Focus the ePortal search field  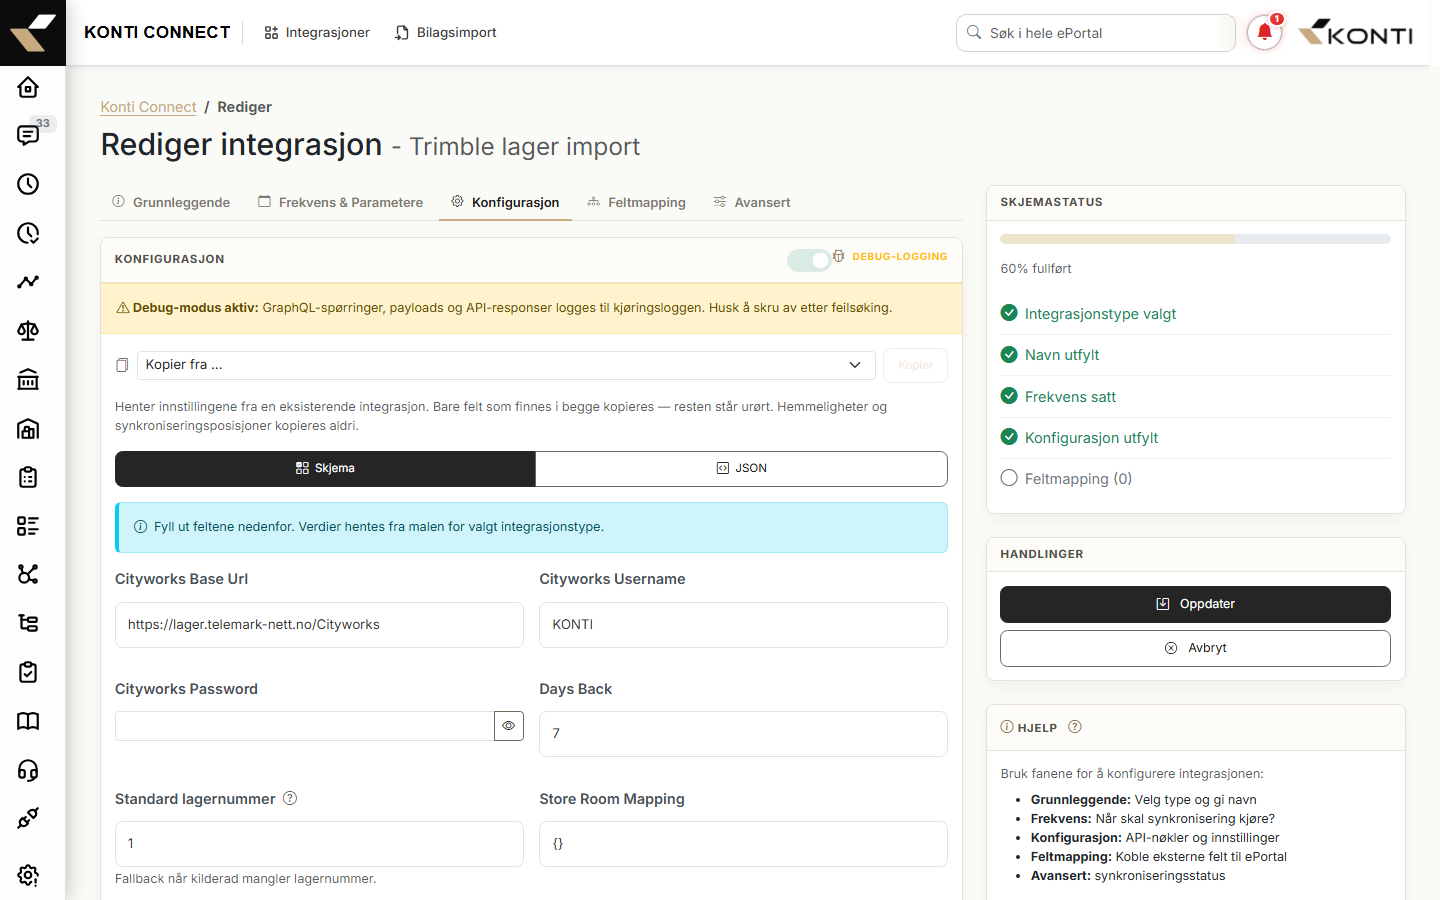1096,33
